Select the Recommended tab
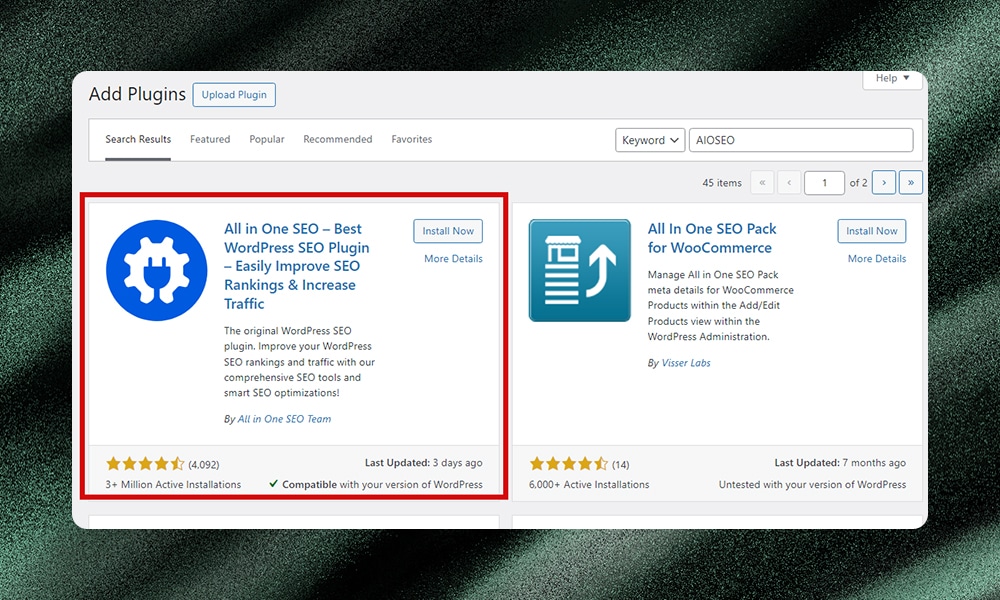This screenshot has height=600, width=1000. tap(338, 140)
